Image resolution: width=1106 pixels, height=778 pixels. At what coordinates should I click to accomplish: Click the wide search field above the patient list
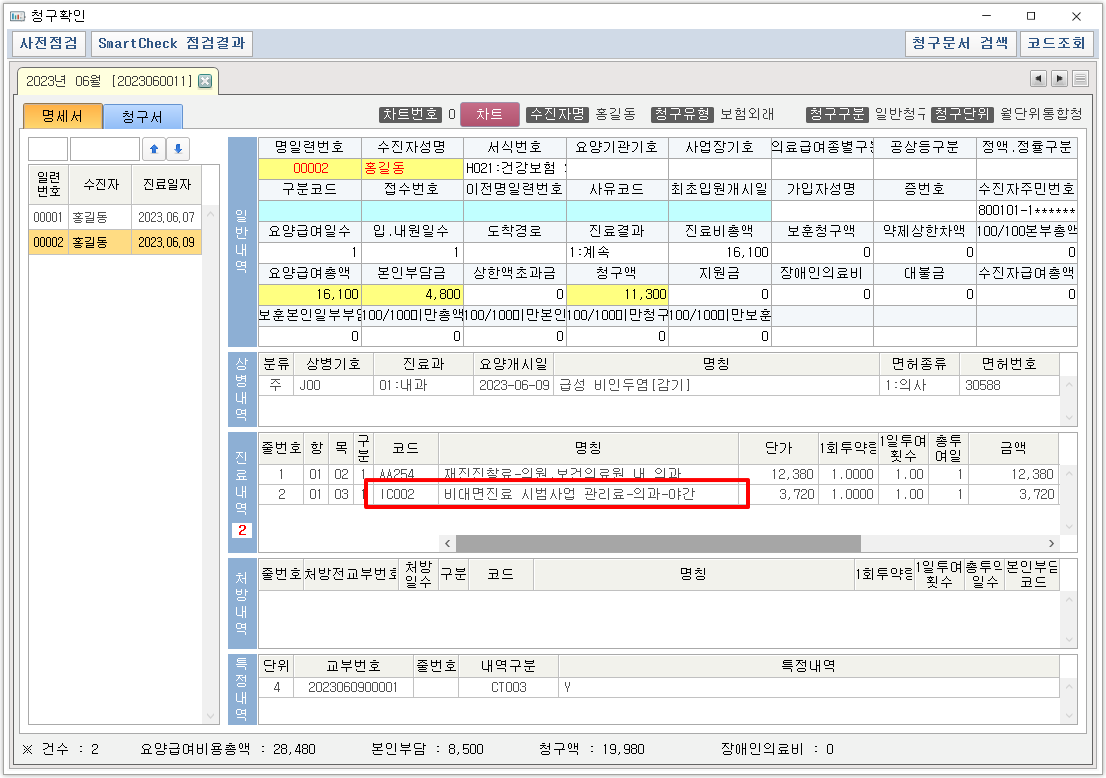point(104,149)
